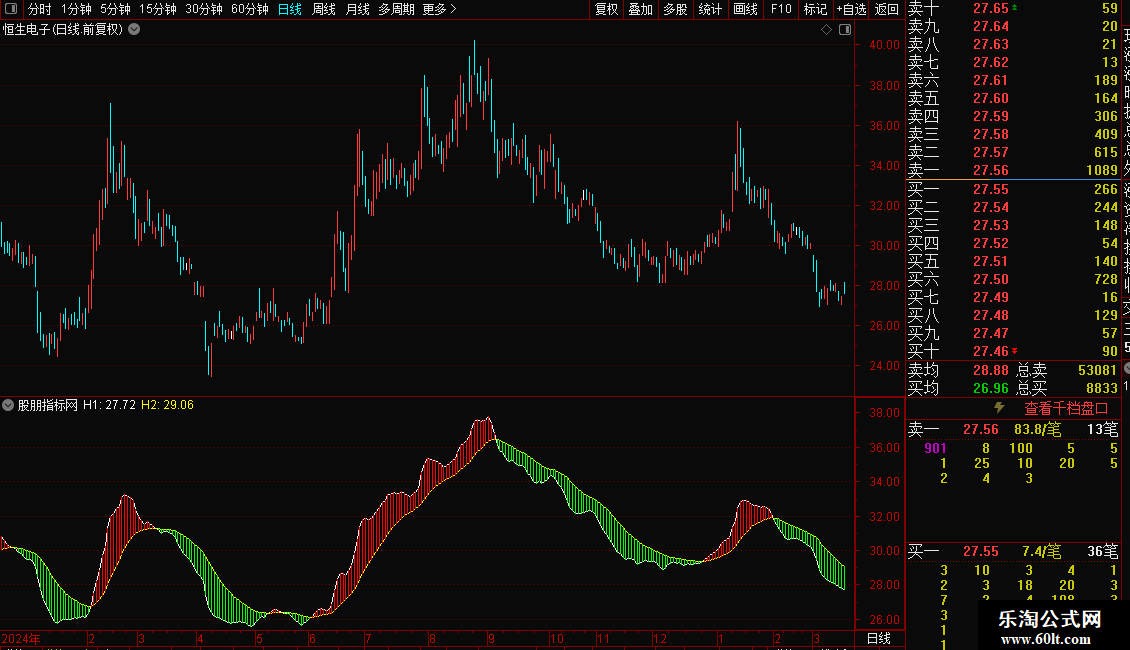Click the 总买 8833 value
This screenshot has height=650, width=1130.
[x=1101, y=388]
